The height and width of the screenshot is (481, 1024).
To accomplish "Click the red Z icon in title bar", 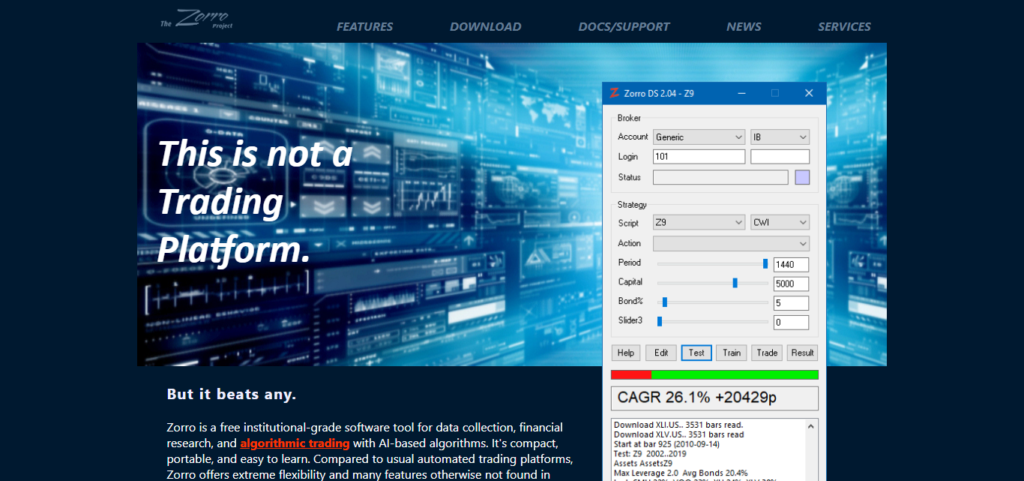I will coord(614,93).
